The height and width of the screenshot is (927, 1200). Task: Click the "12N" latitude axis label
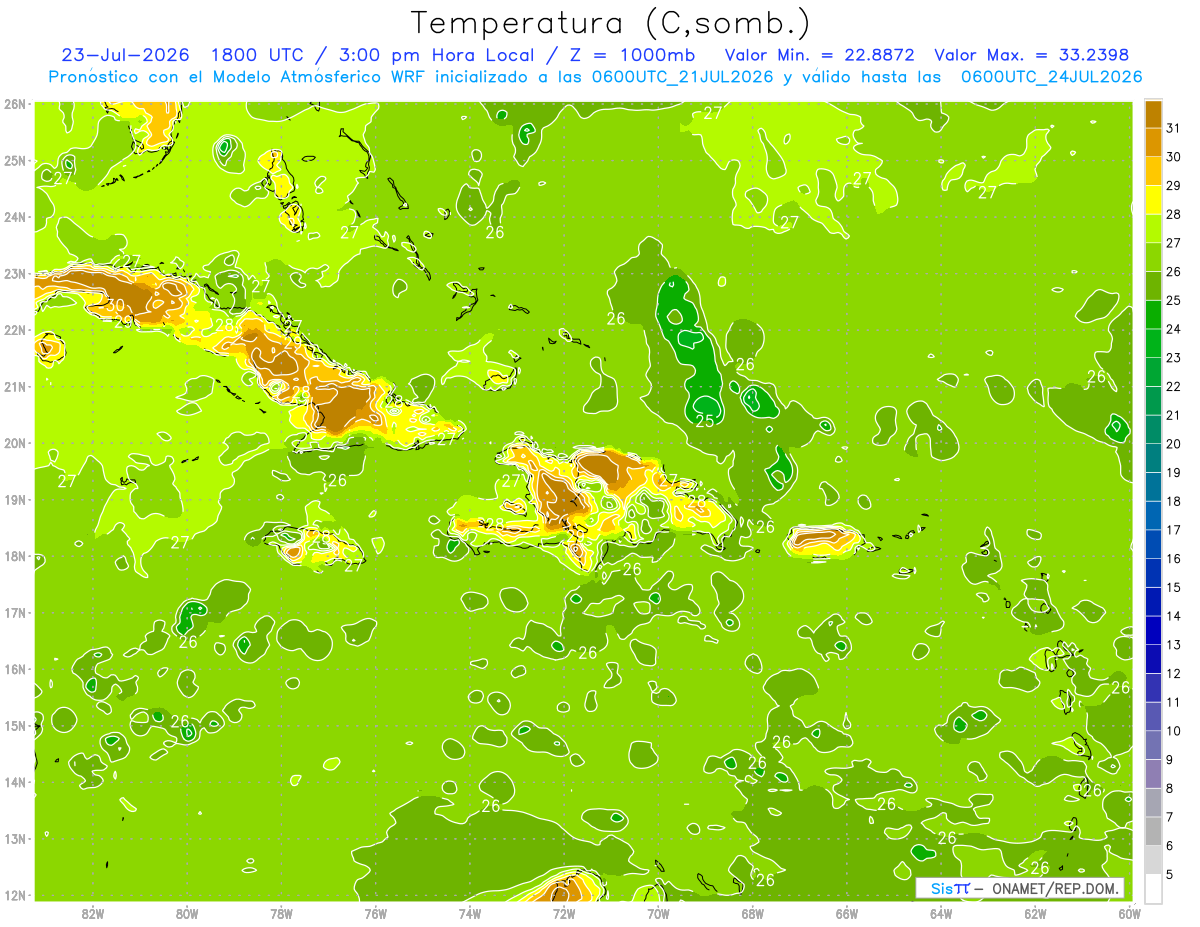[14, 895]
